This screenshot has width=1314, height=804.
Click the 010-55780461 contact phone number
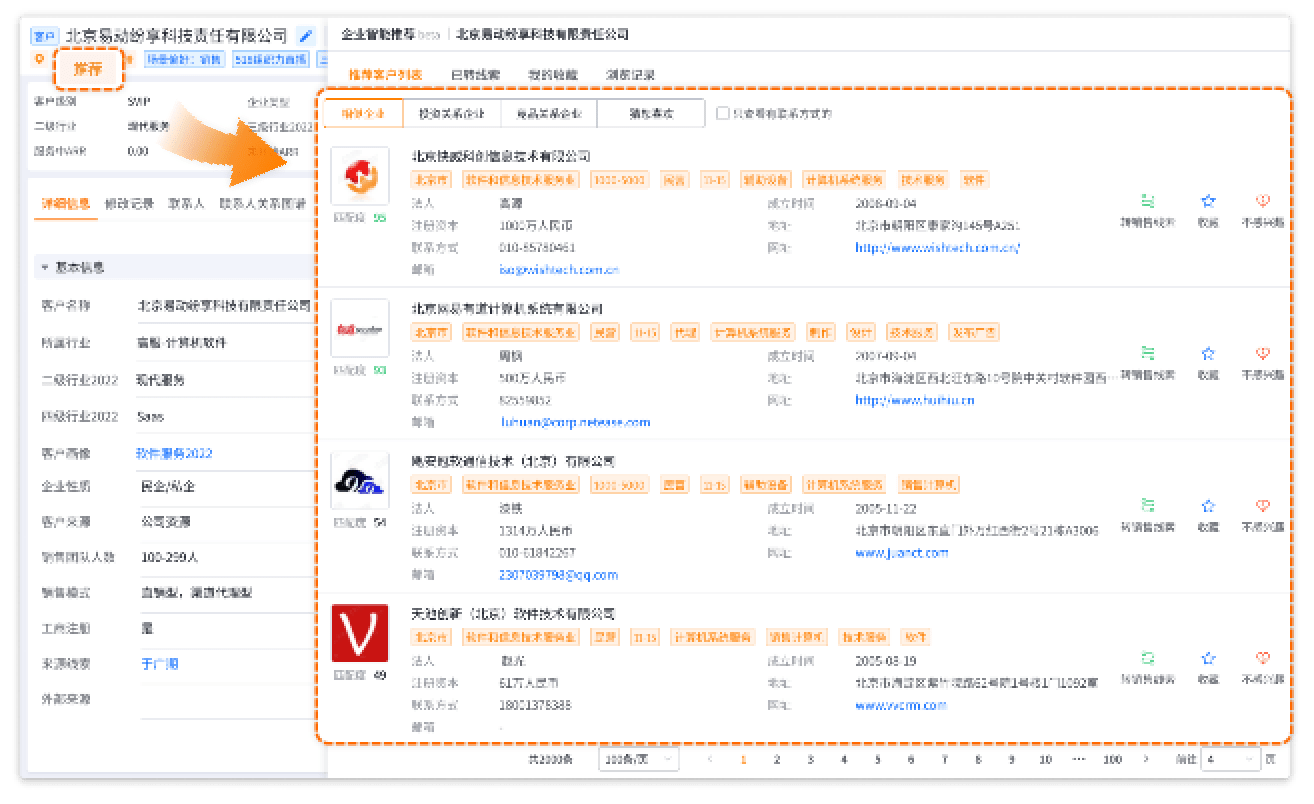pos(537,248)
